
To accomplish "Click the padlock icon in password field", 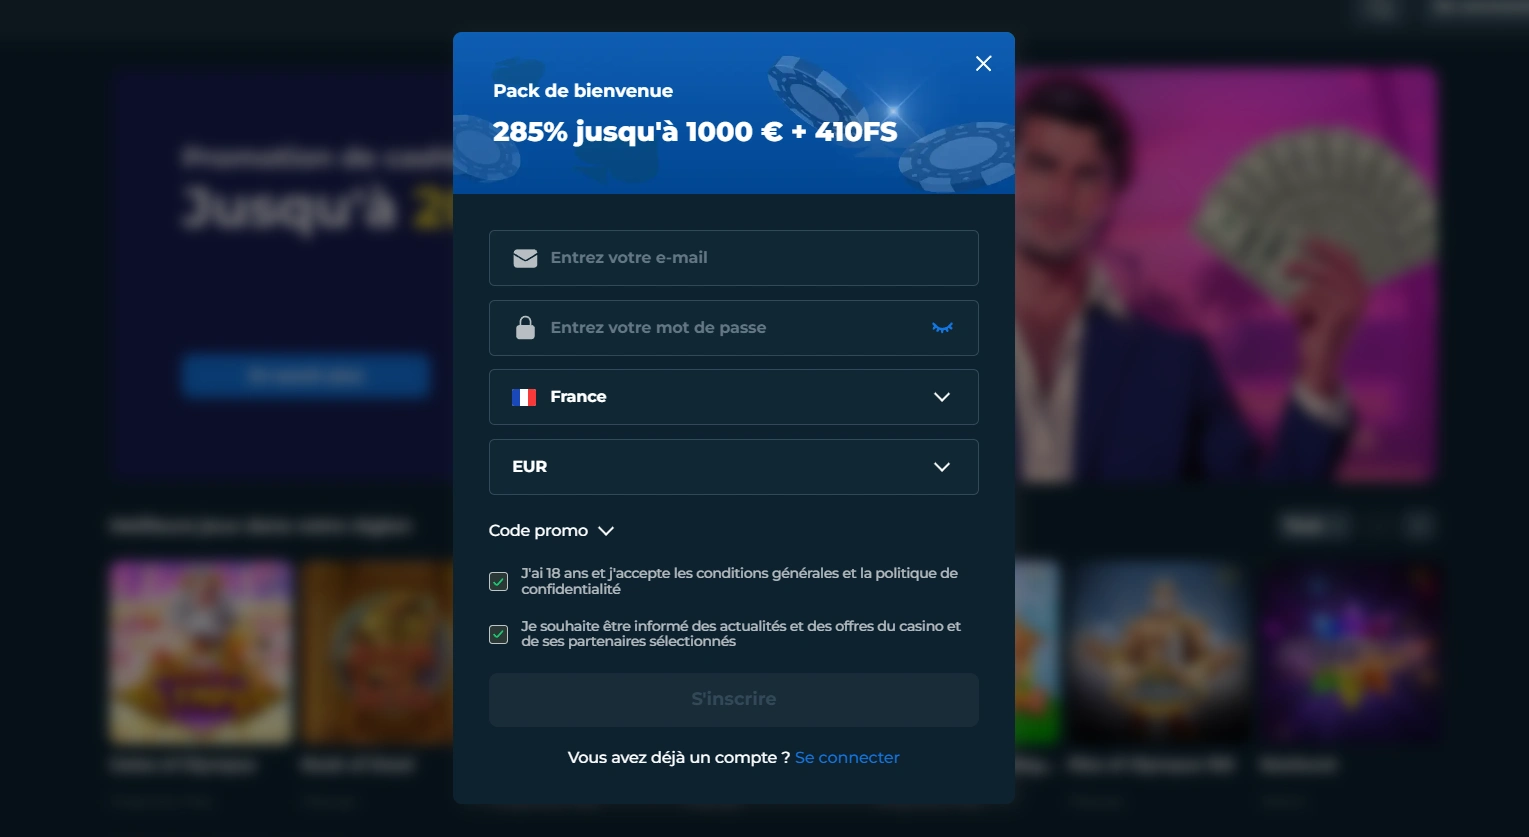I will click(525, 328).
